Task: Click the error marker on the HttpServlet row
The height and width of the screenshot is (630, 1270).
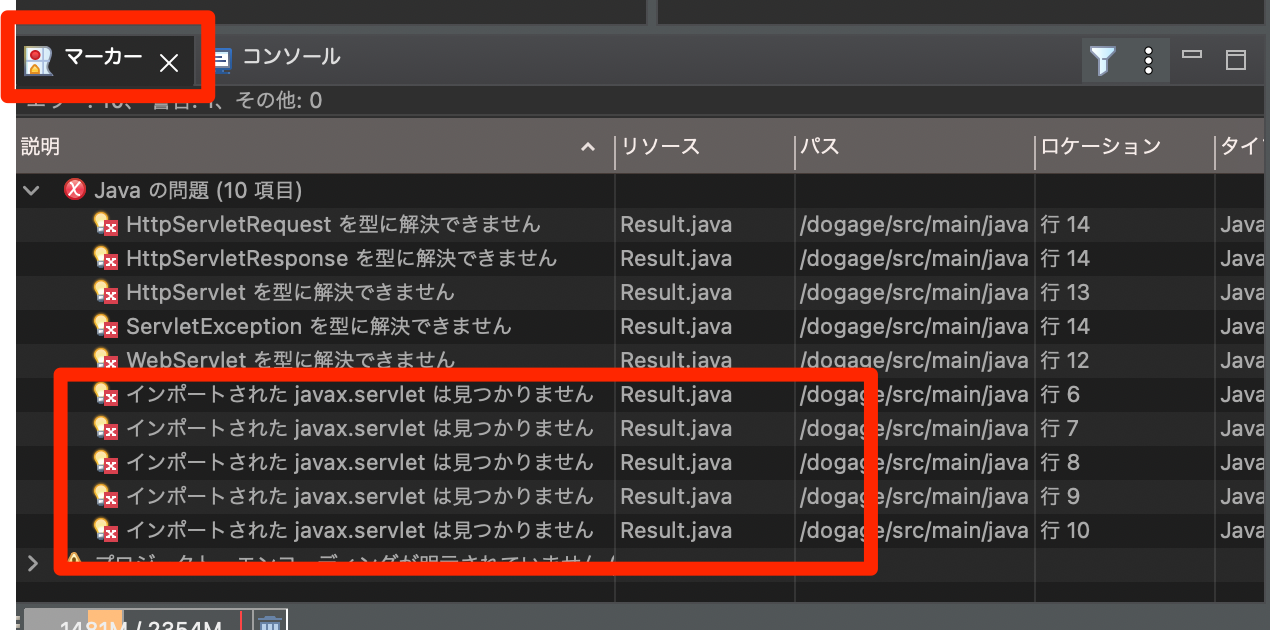Action: [105, 292]
